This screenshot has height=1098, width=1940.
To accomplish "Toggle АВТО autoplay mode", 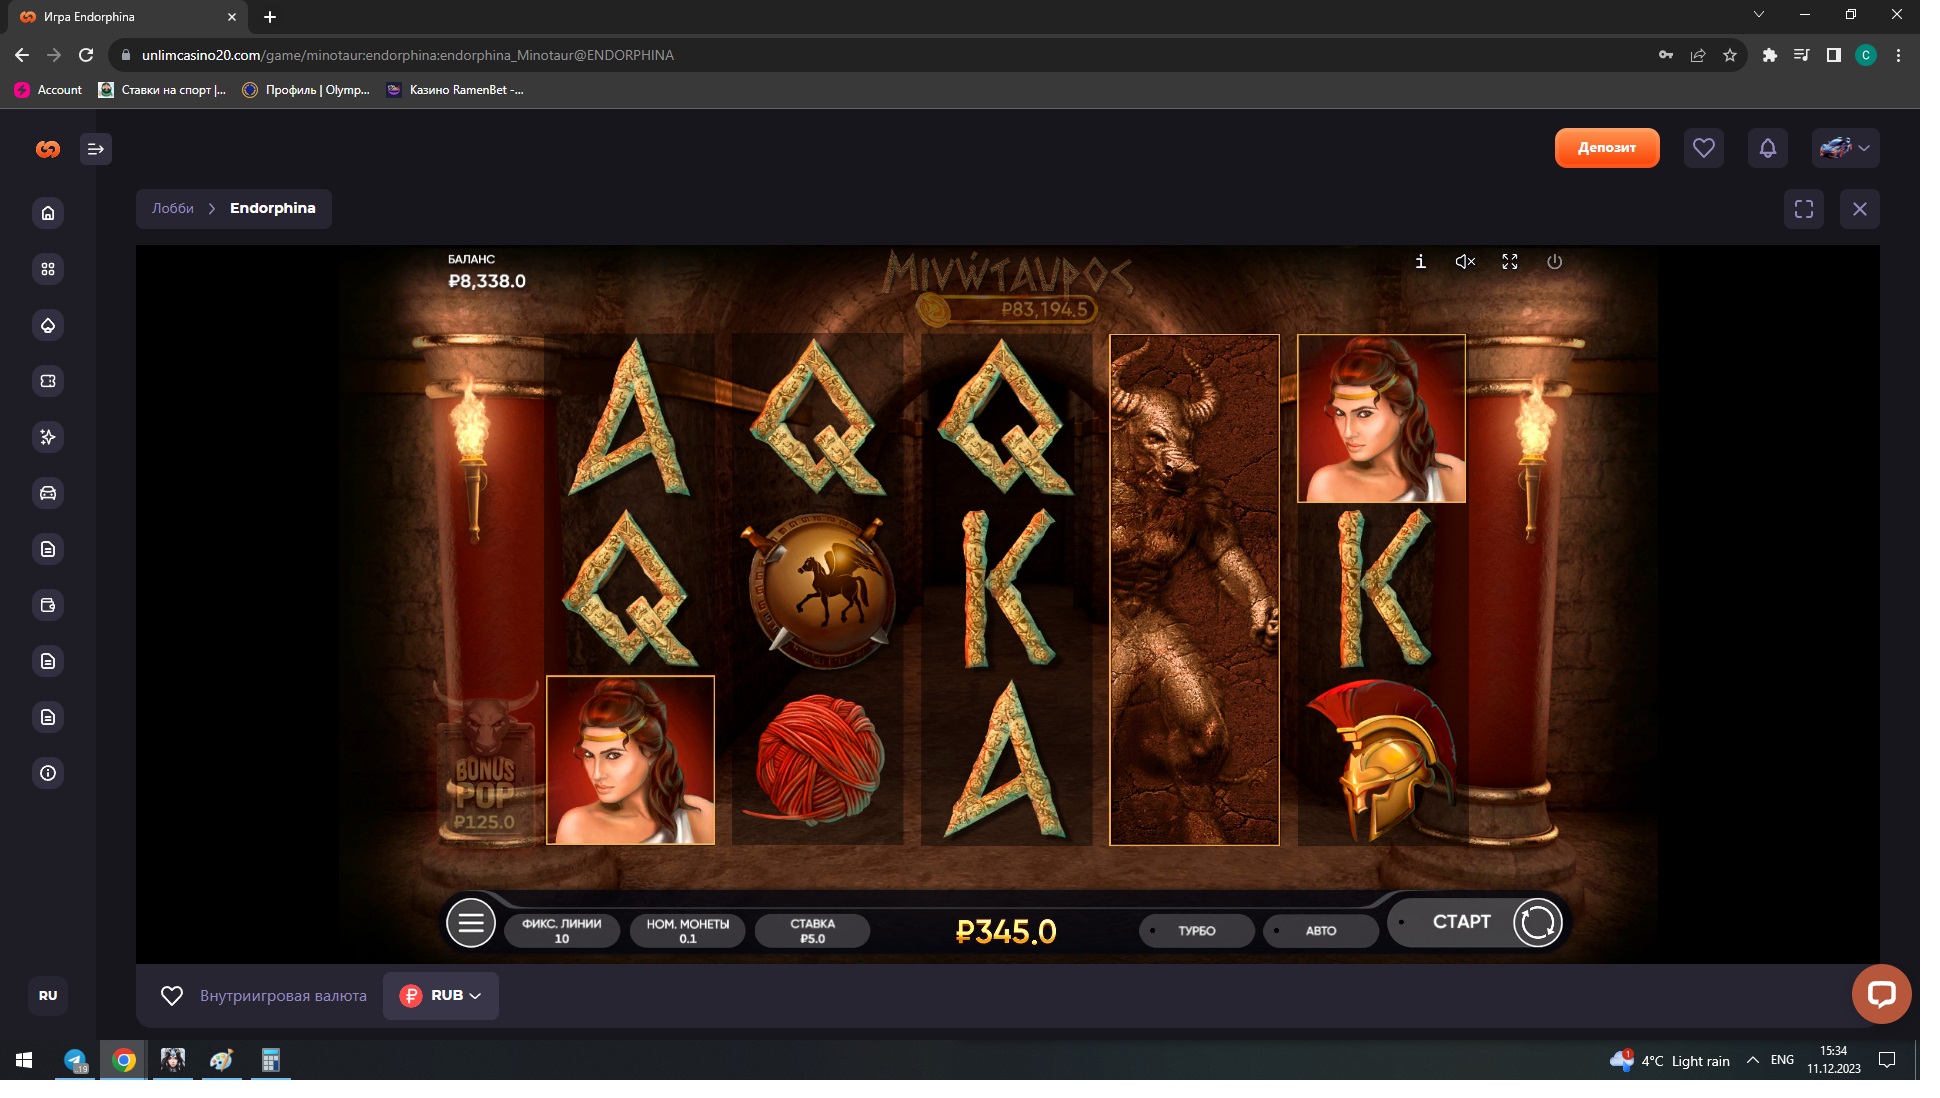I will (1320, 931).
